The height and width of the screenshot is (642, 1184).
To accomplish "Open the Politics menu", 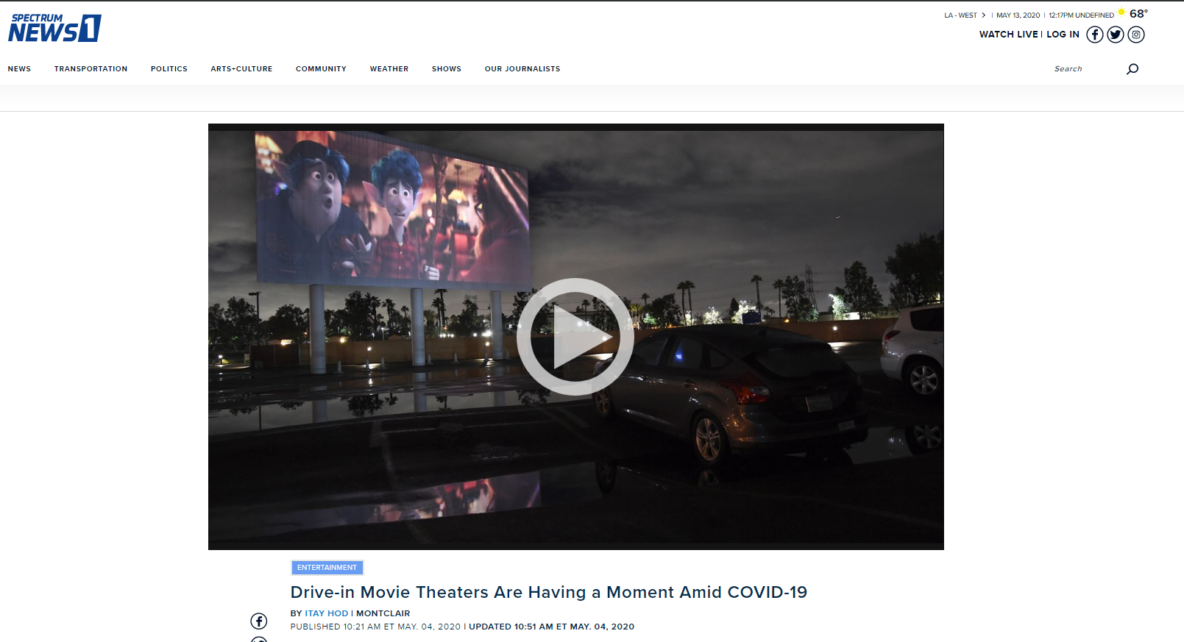I will [168, 69].
